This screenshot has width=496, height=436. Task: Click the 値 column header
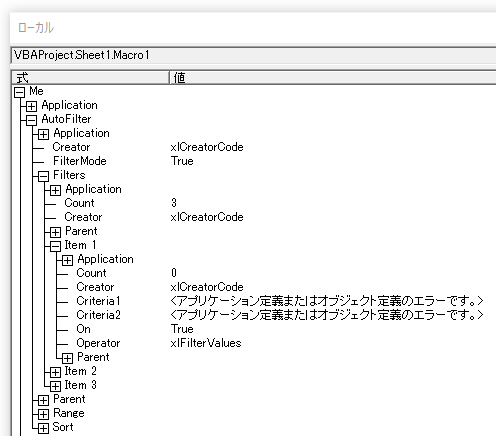tap(333, 78)
